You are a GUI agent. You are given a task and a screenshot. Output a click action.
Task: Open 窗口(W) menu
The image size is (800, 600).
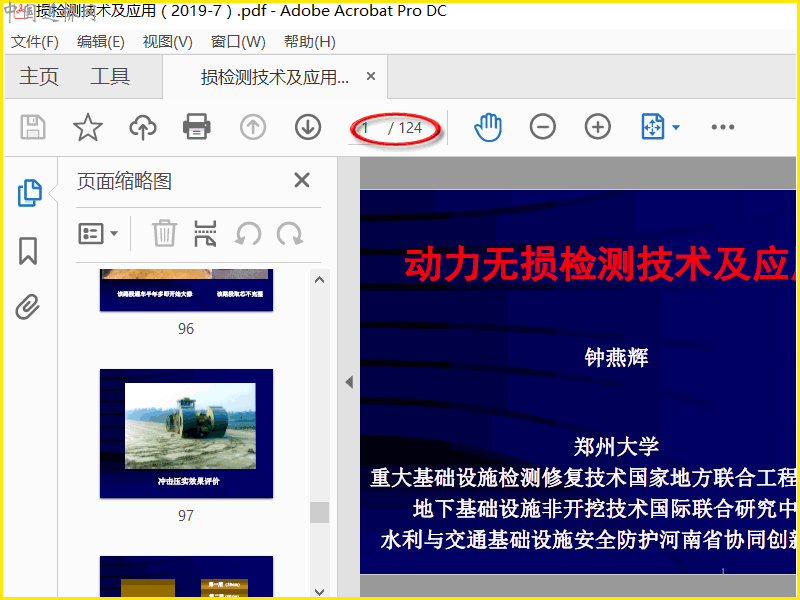(238, 42)
